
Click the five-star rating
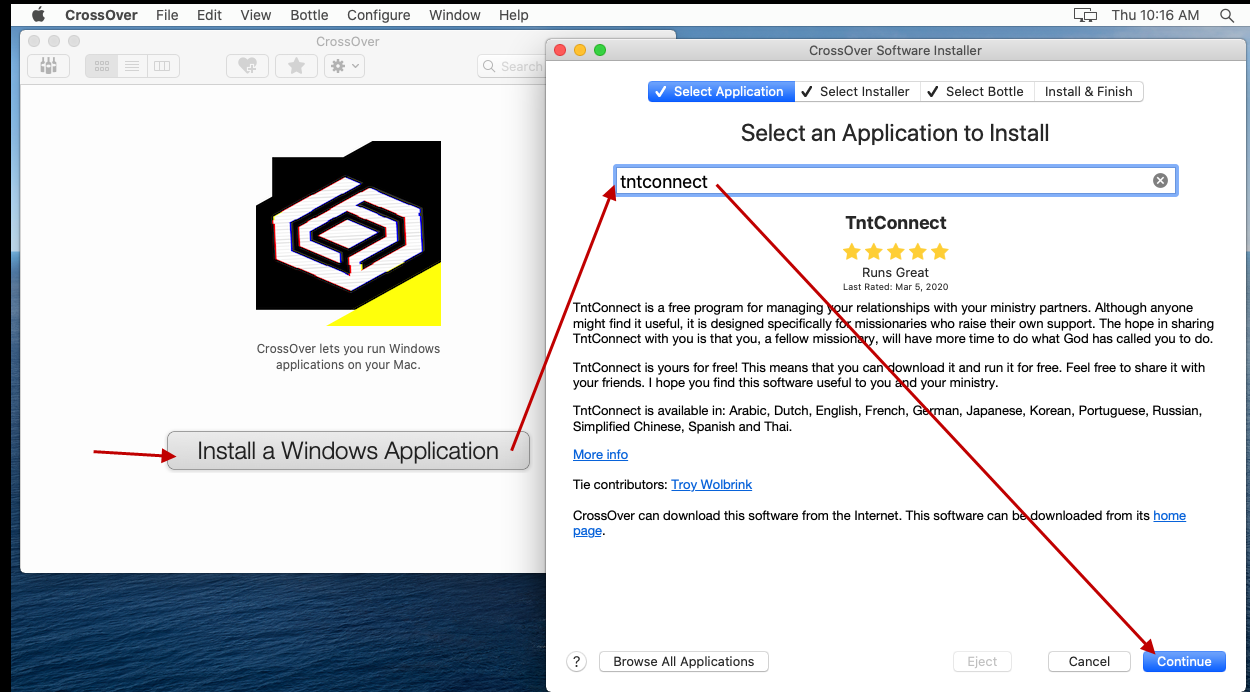click(x=895, y=252)
